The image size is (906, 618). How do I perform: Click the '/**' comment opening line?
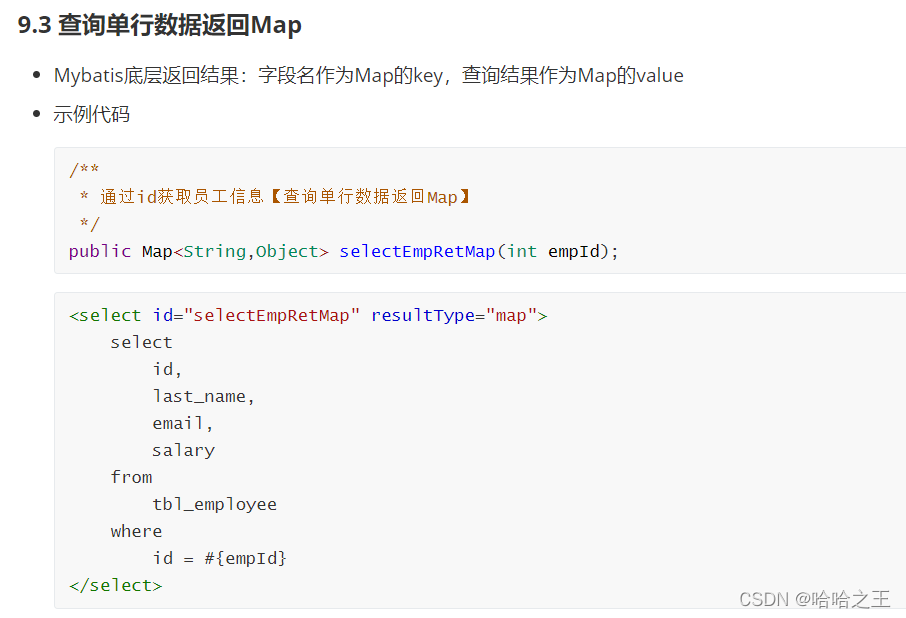pyautogui.click(x=84, y=170)
